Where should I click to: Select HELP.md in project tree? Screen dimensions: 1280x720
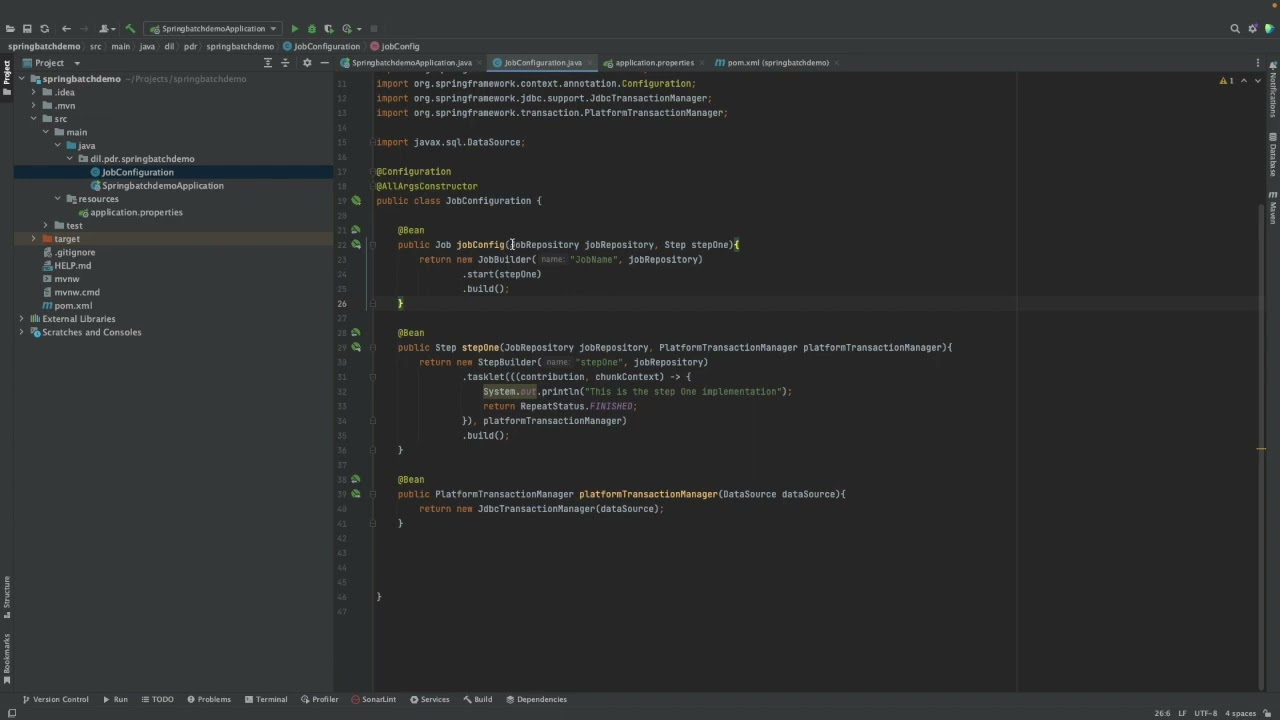pos(72,266)
